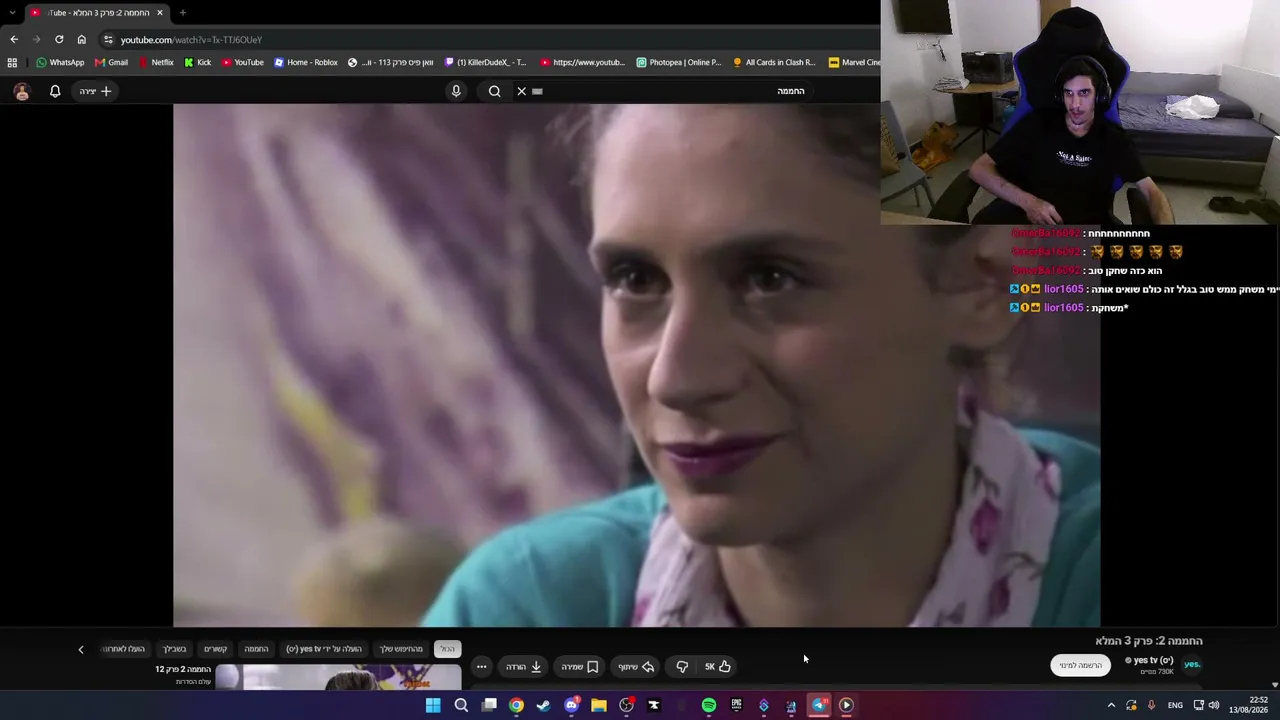Expand the tab search dropdown arrow
Screen dimensions: 1280x720
12,13
